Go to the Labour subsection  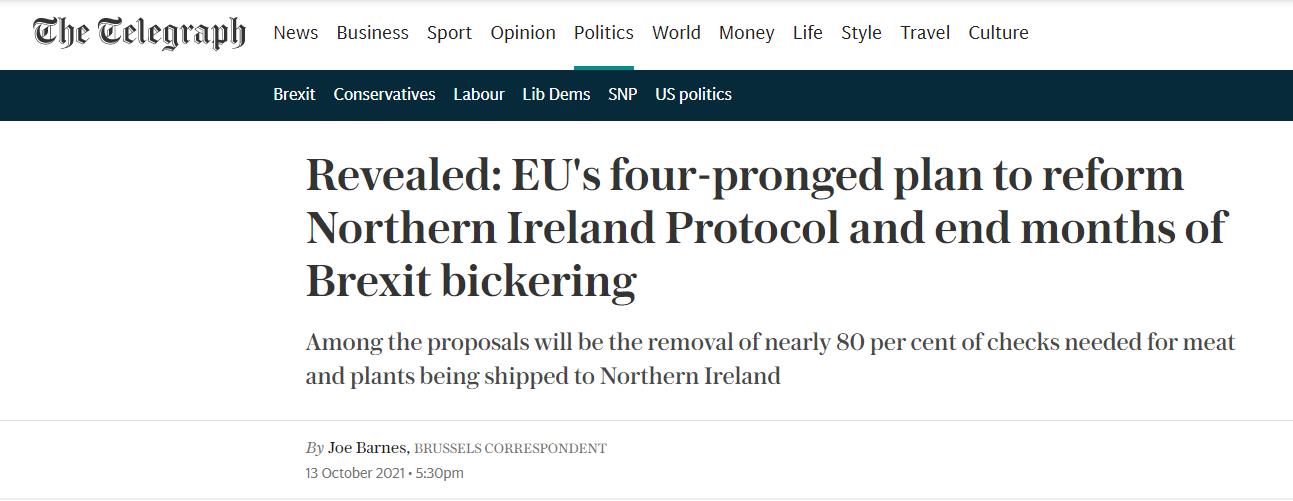(478, 94)
